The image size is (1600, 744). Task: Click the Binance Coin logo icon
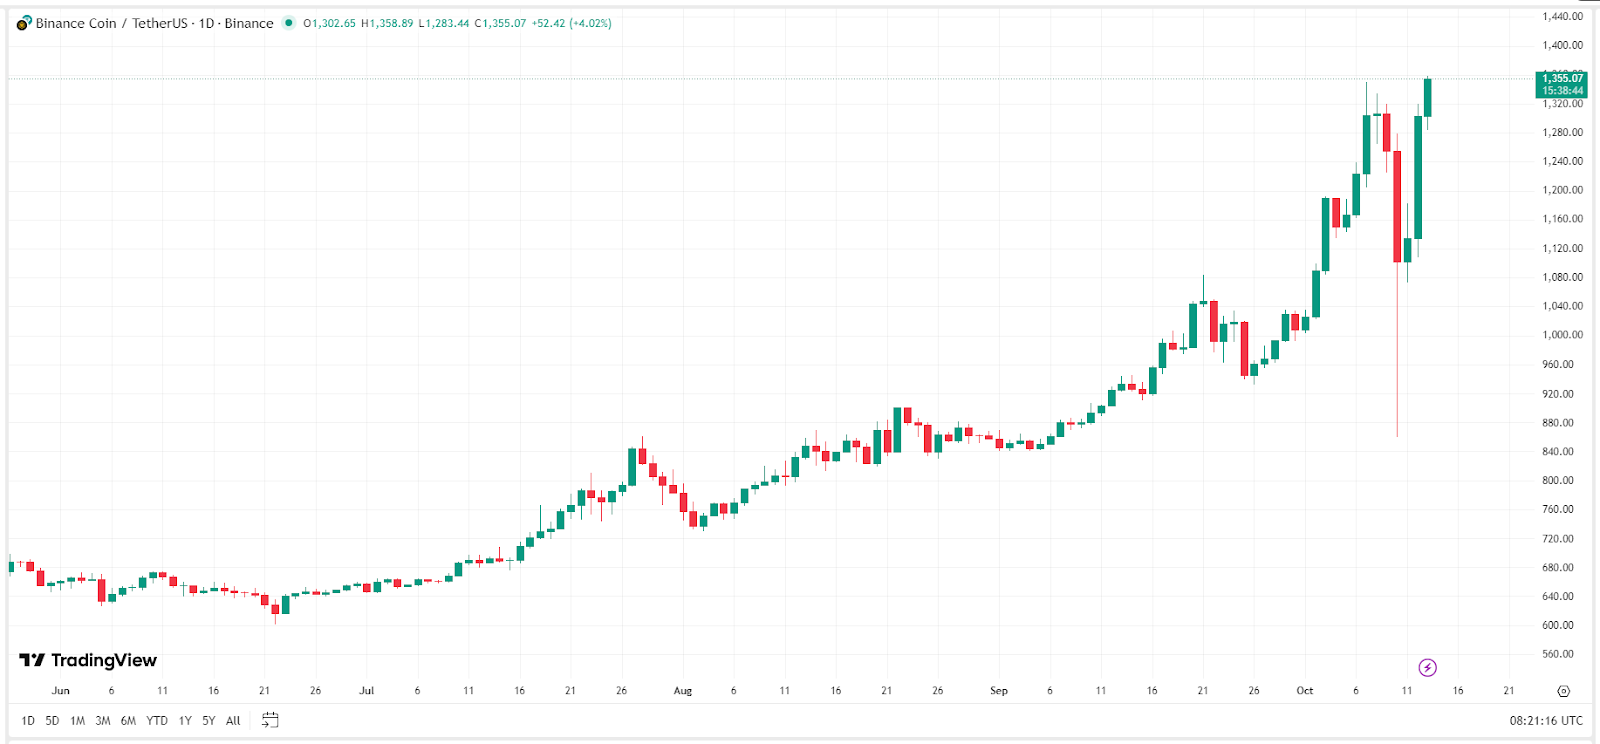(x=21, y=23)
